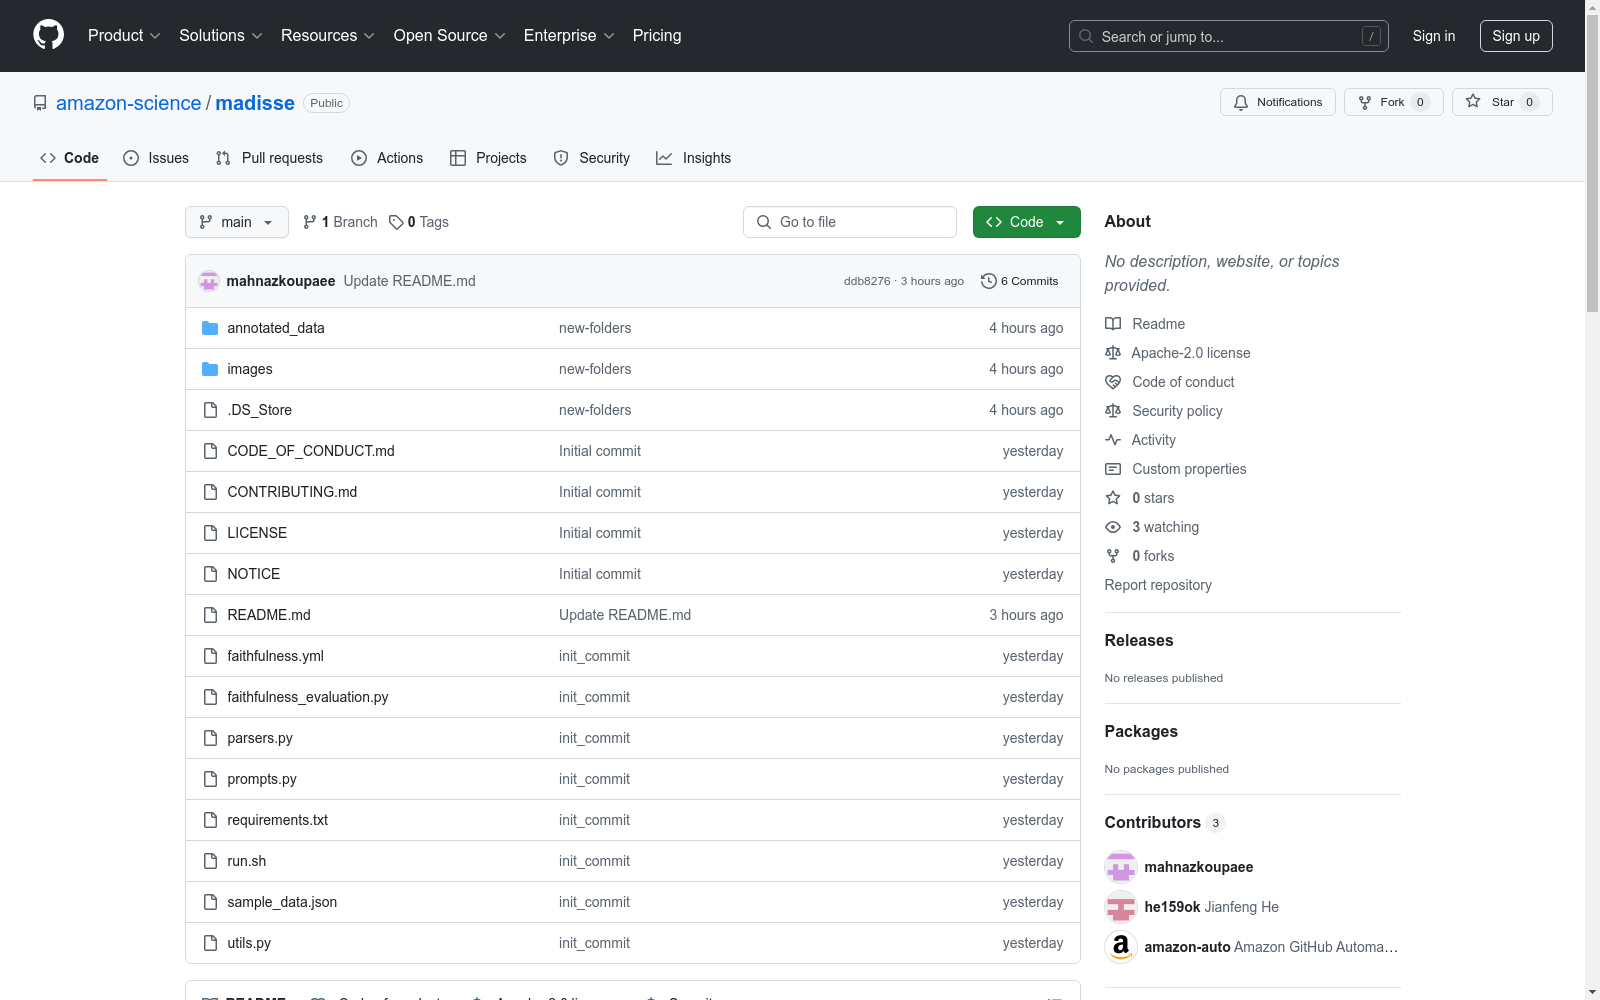Expand the Solutions menu

(221, 35)
